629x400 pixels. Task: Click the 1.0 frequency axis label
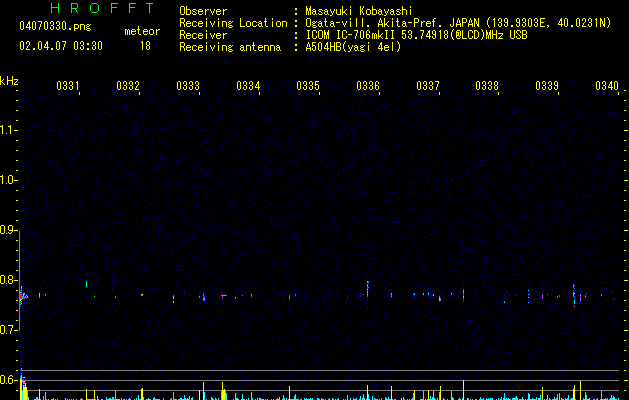[8, 180]
